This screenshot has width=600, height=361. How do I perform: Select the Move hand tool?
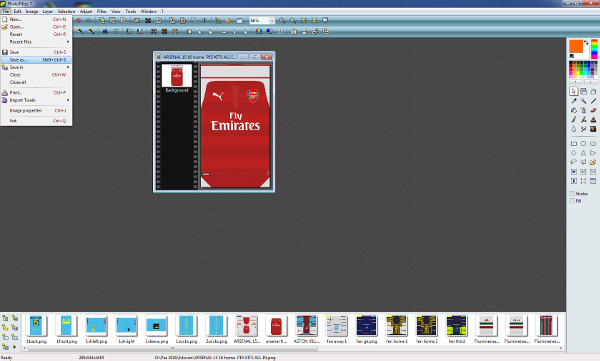[593, 91]
